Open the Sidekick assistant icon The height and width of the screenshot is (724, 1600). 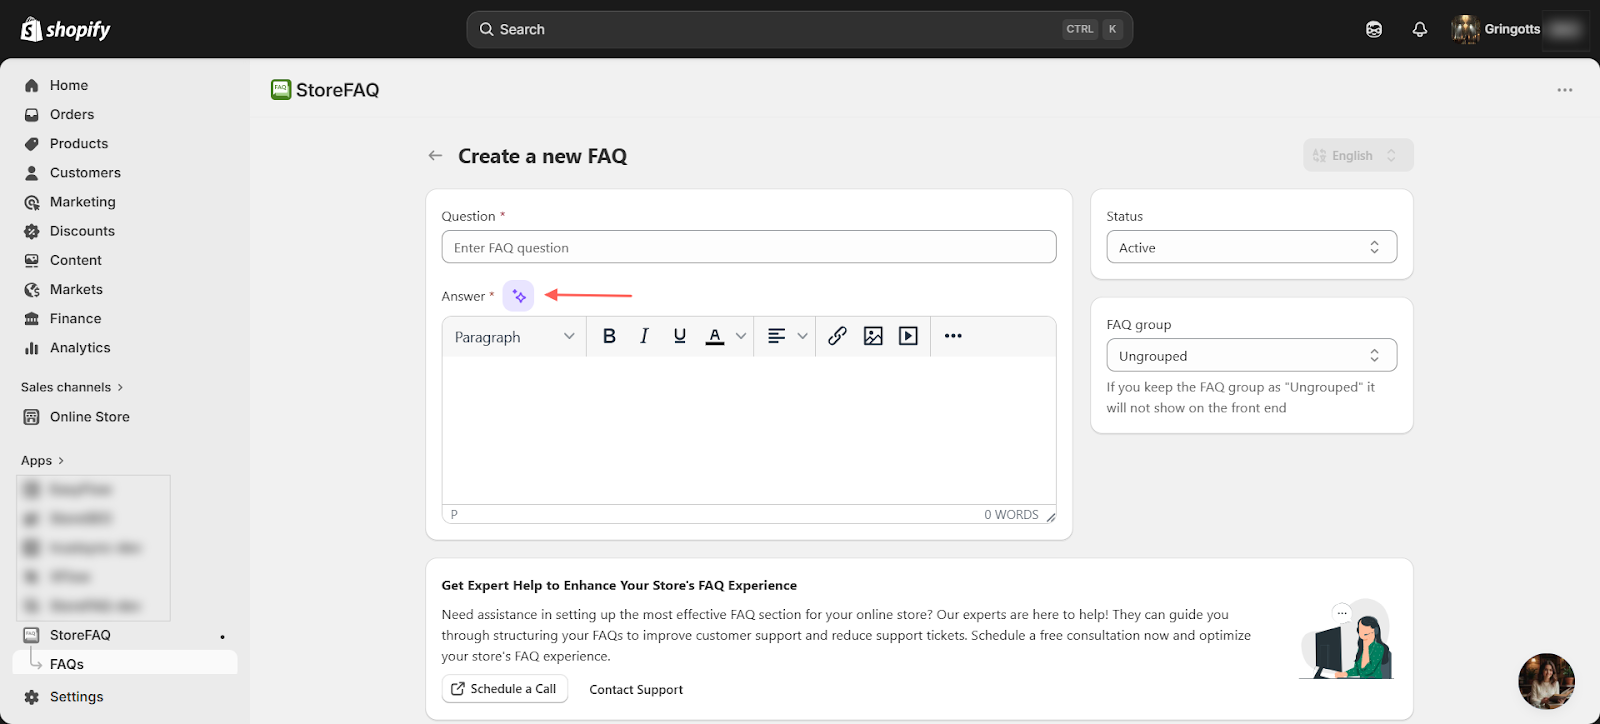(1374, 29)
